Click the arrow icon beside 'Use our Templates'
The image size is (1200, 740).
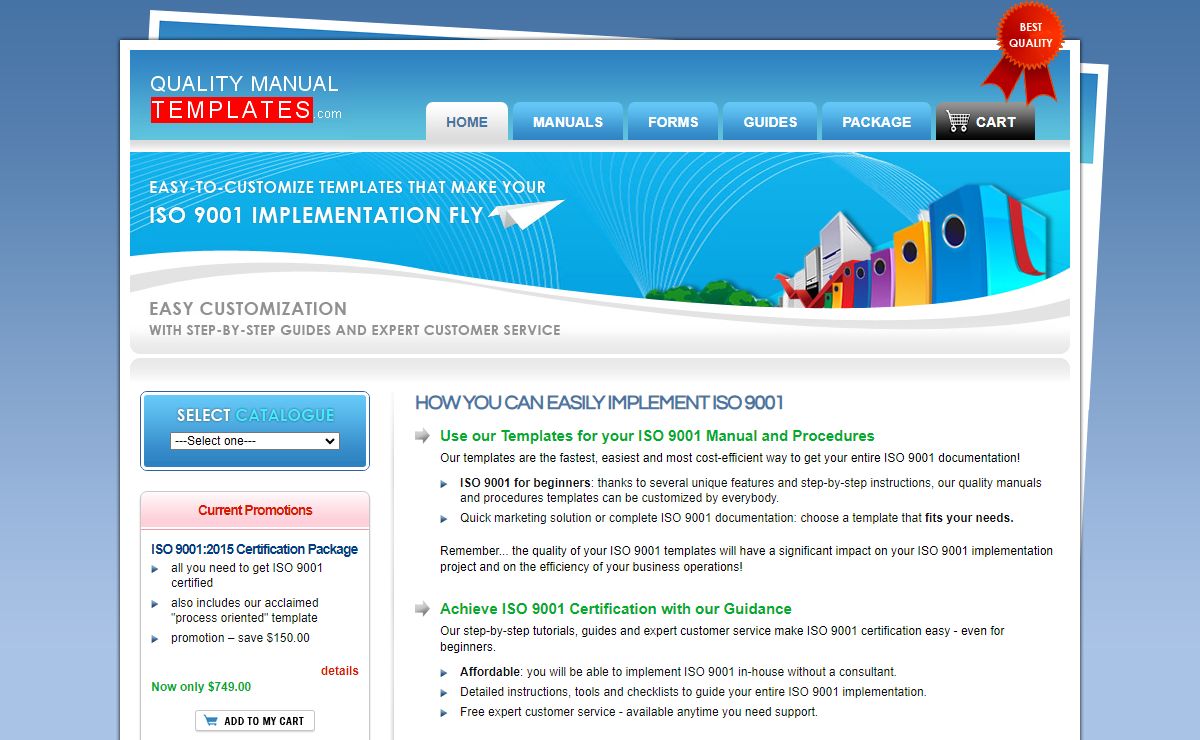pyautogui.click(x=423, y=436)
